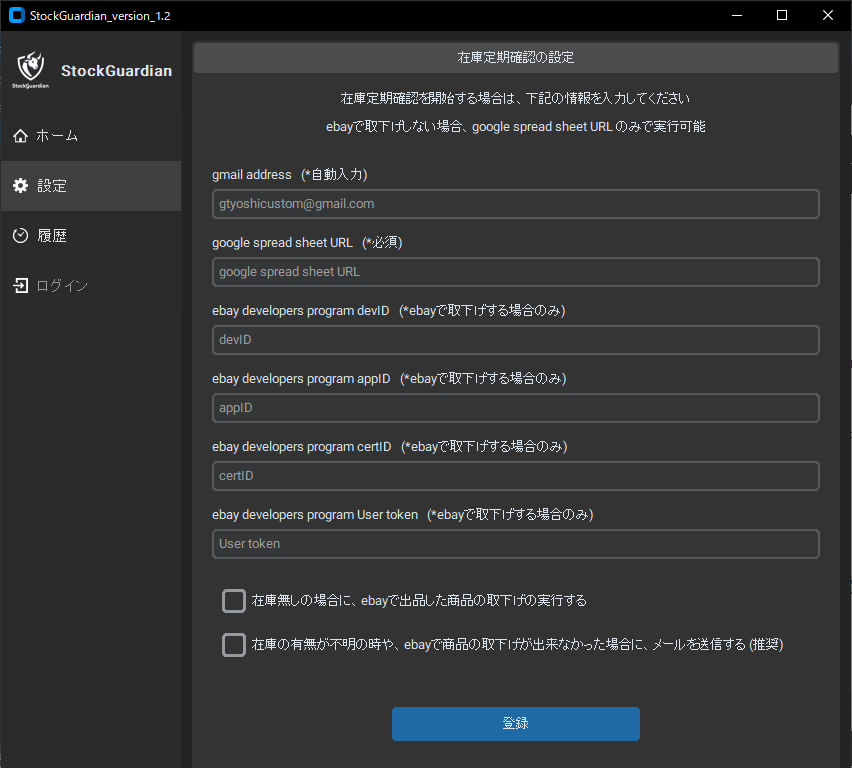852x768 pixels.
Task: Click the StockGuardian title text in sidebar
Action: tap(116, 71)
